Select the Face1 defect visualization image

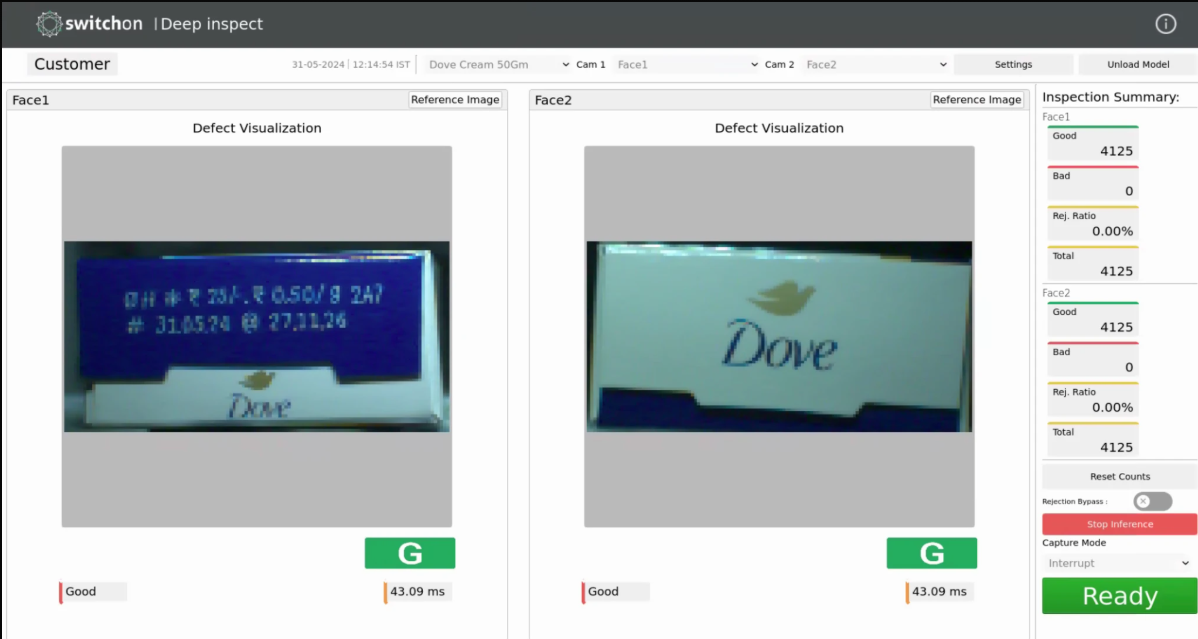tap(257, 336)
